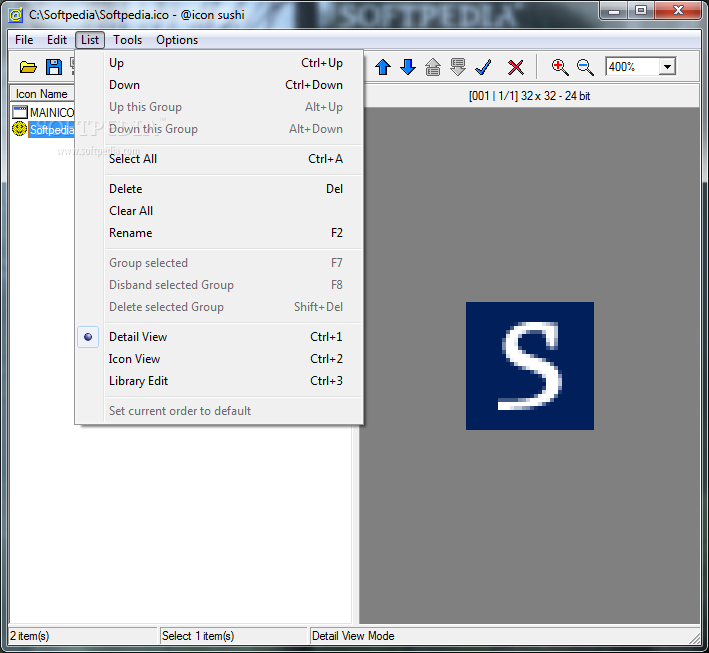Click the MAINICO item window icon
The height and width of the screenshot is (653, 709).
[x=20, y=112]
